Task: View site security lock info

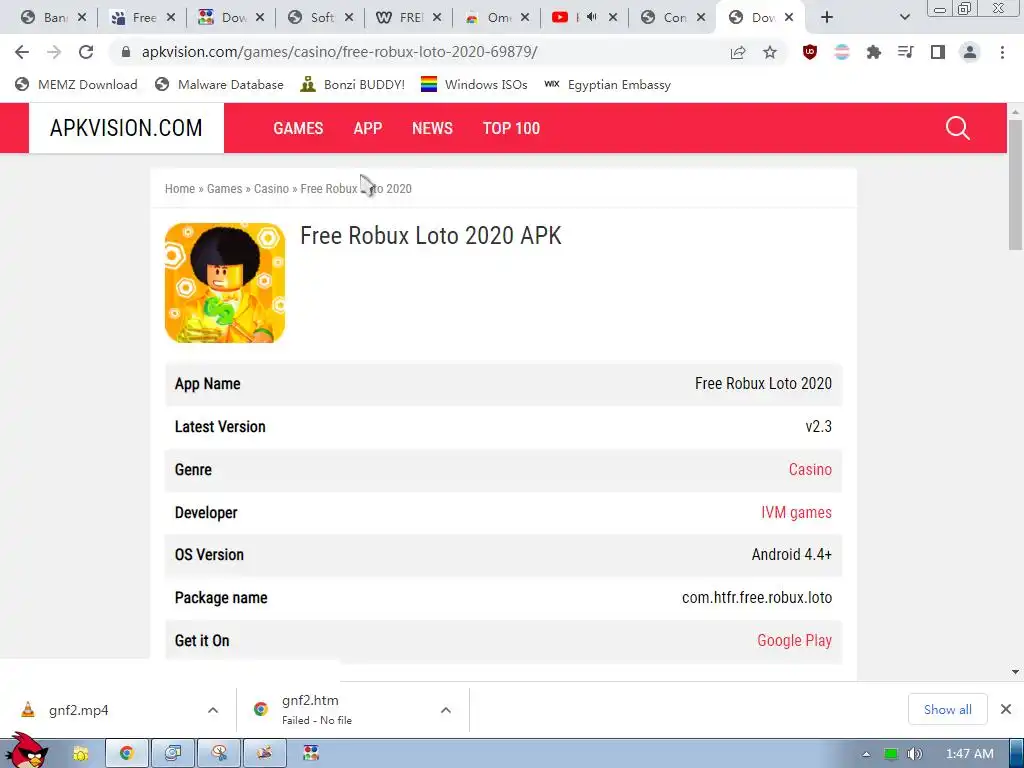Action: tap(126, 52)
